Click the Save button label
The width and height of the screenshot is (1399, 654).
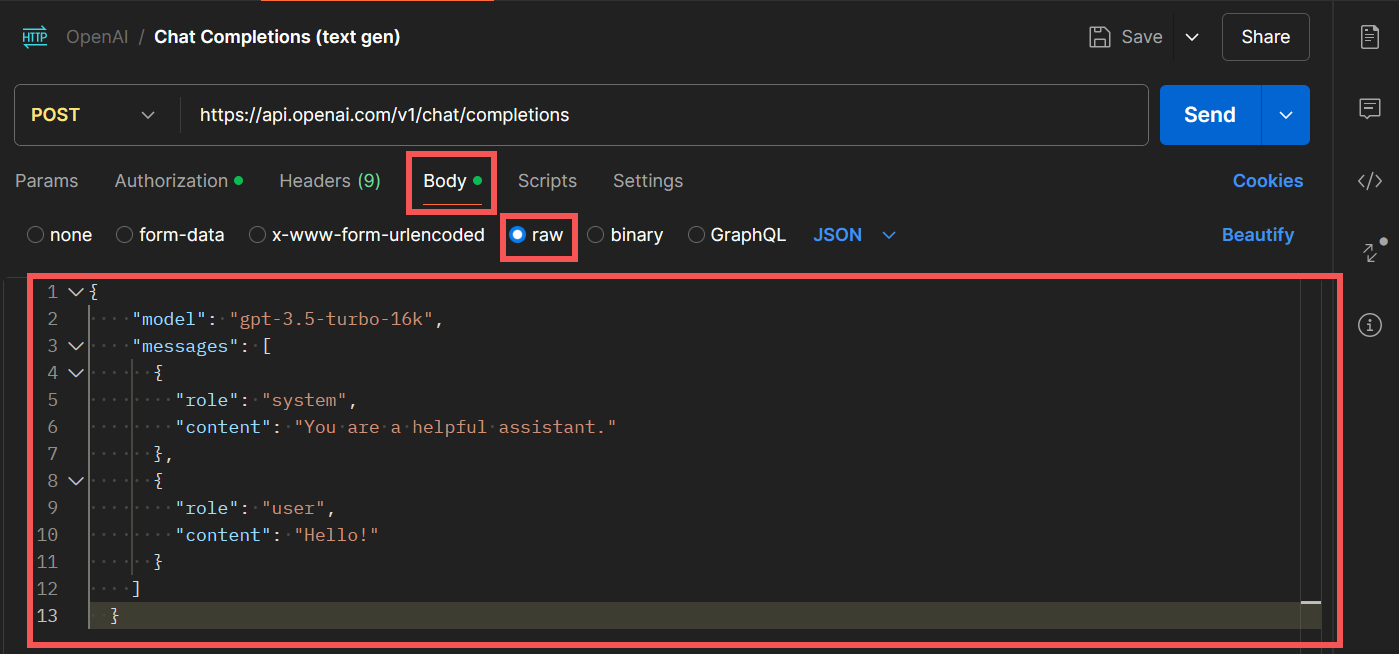(1142, 37)
